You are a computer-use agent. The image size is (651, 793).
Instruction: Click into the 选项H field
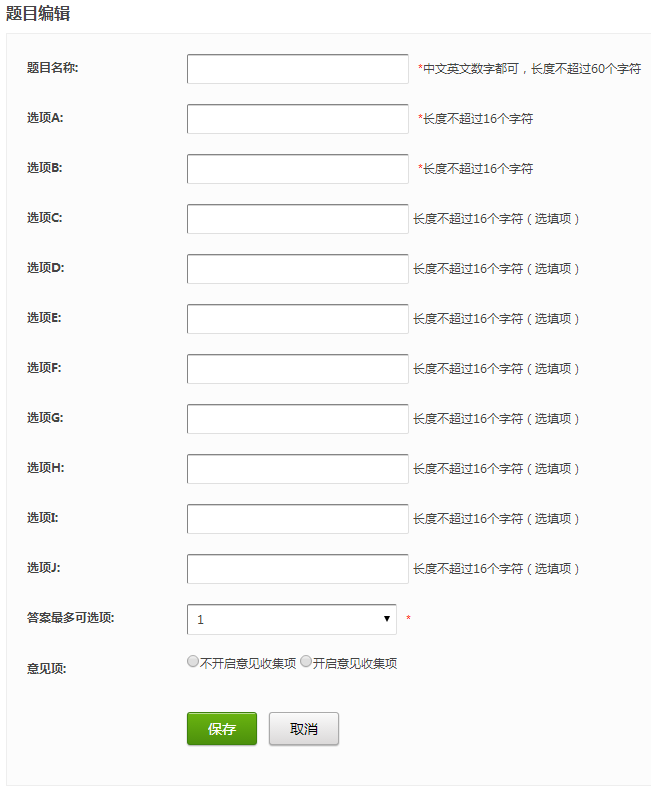[297, 469]
